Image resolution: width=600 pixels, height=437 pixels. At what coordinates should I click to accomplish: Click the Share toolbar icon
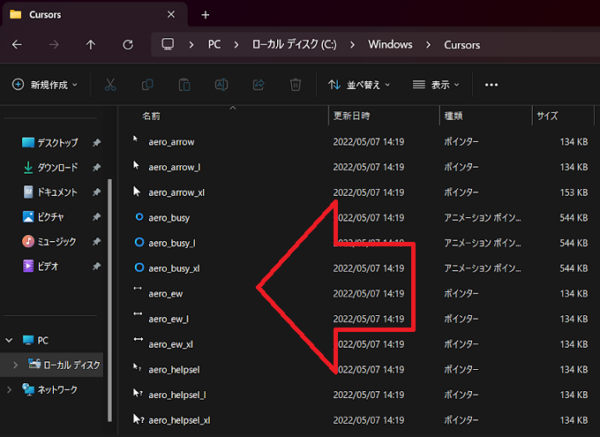pos(259,85)
